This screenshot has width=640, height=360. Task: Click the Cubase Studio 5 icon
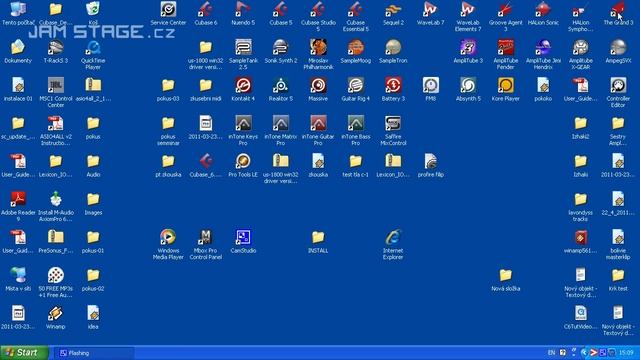pos(318,9)
